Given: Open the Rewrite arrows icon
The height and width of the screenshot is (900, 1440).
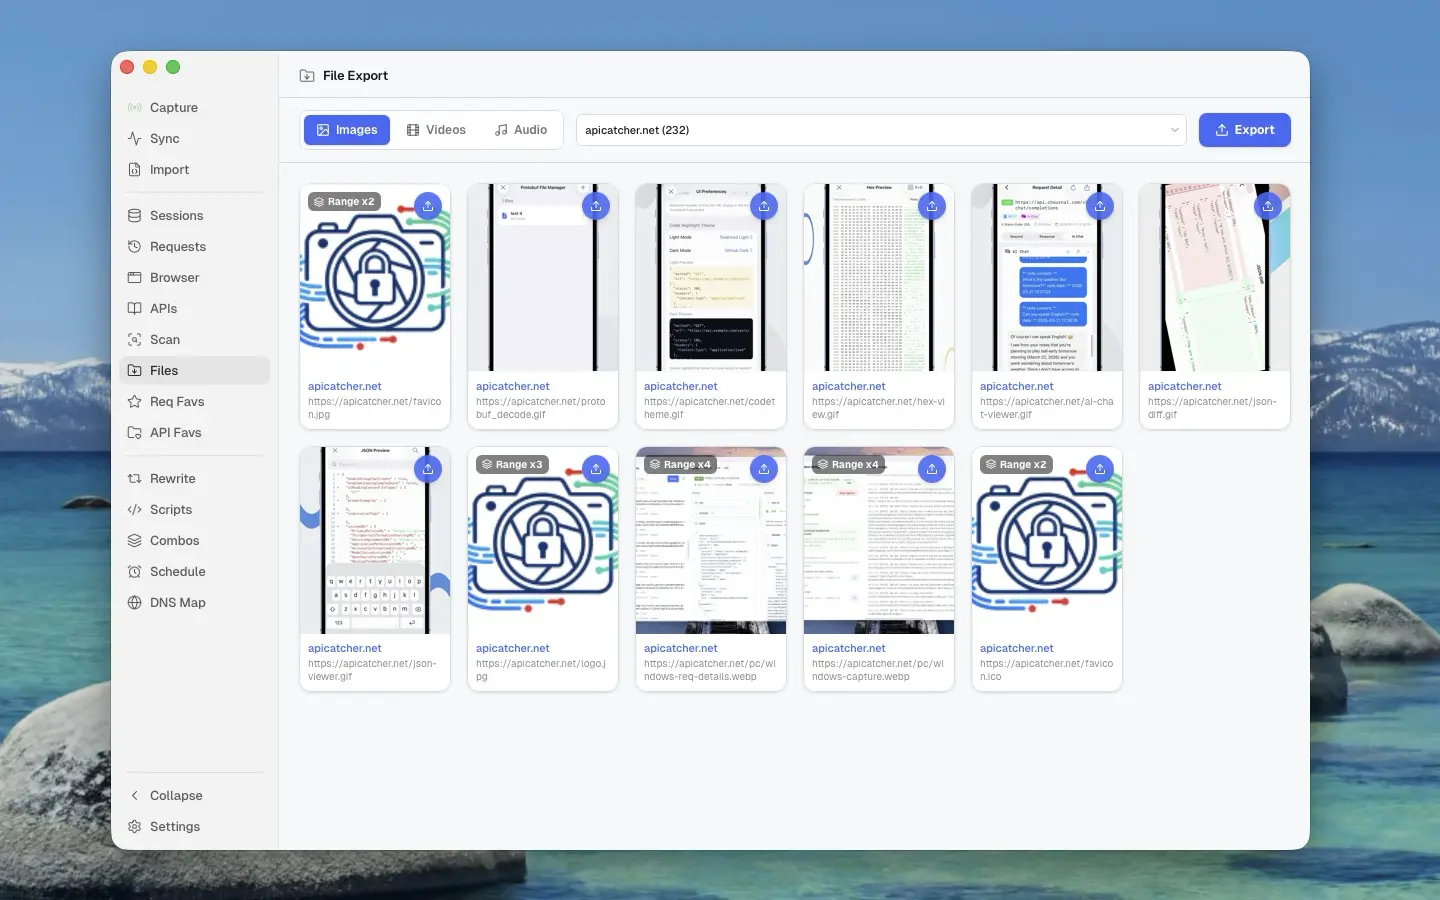Looking at the screenshot, I should [x=134, y=479].
